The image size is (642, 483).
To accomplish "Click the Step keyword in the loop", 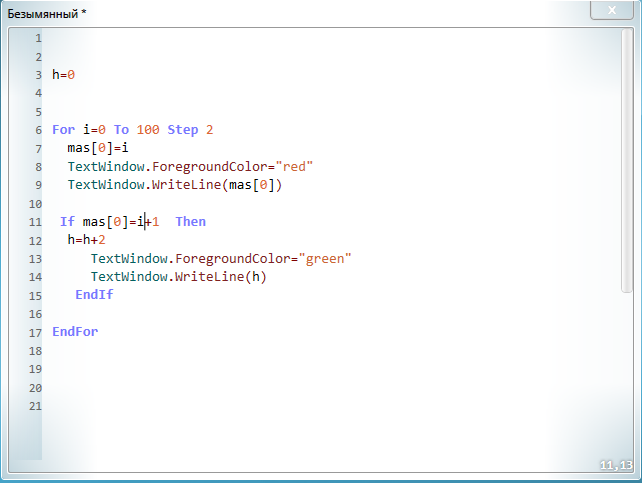I will point(183,130).
